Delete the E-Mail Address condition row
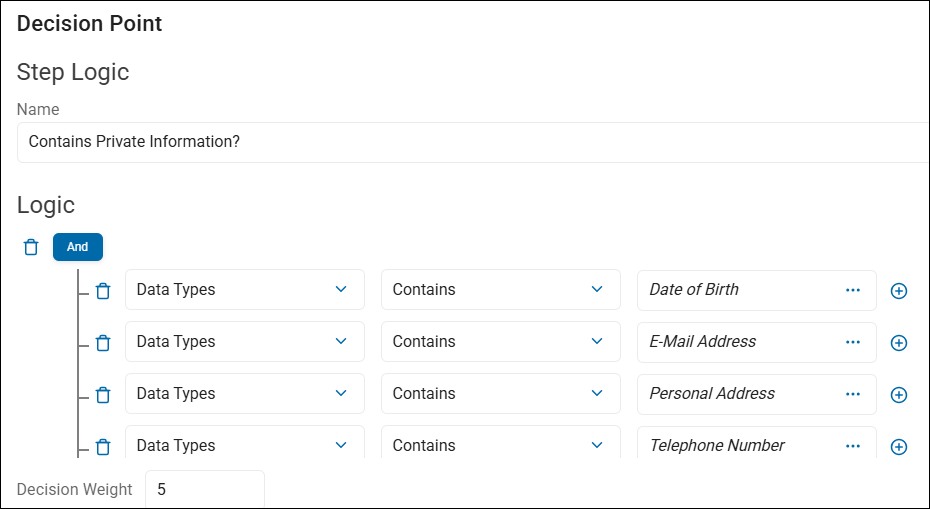 [x=103, y=343]
